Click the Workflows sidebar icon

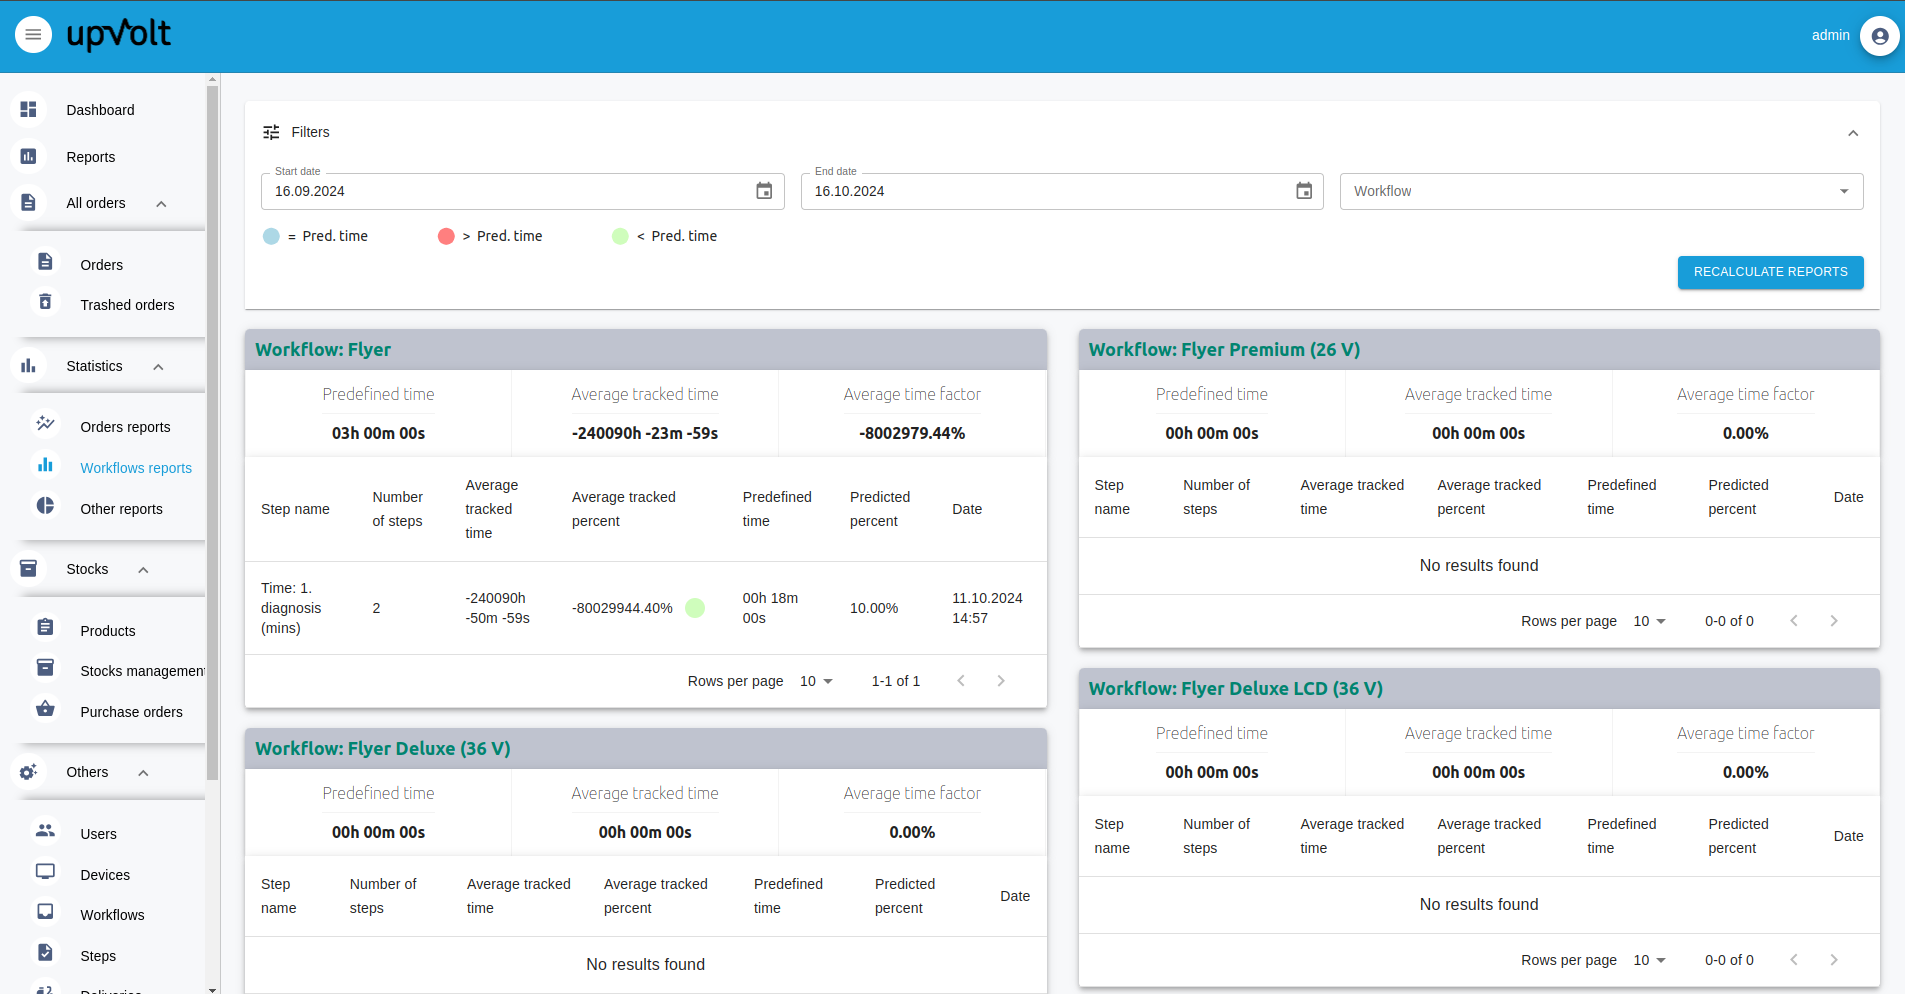(x=45, y=912)
